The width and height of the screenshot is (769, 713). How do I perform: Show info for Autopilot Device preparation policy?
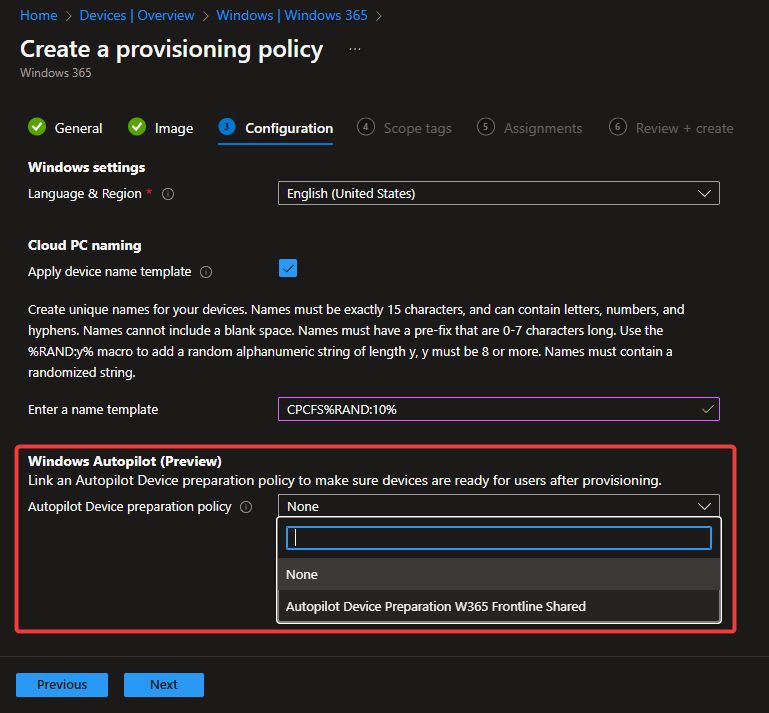(246, 507)
